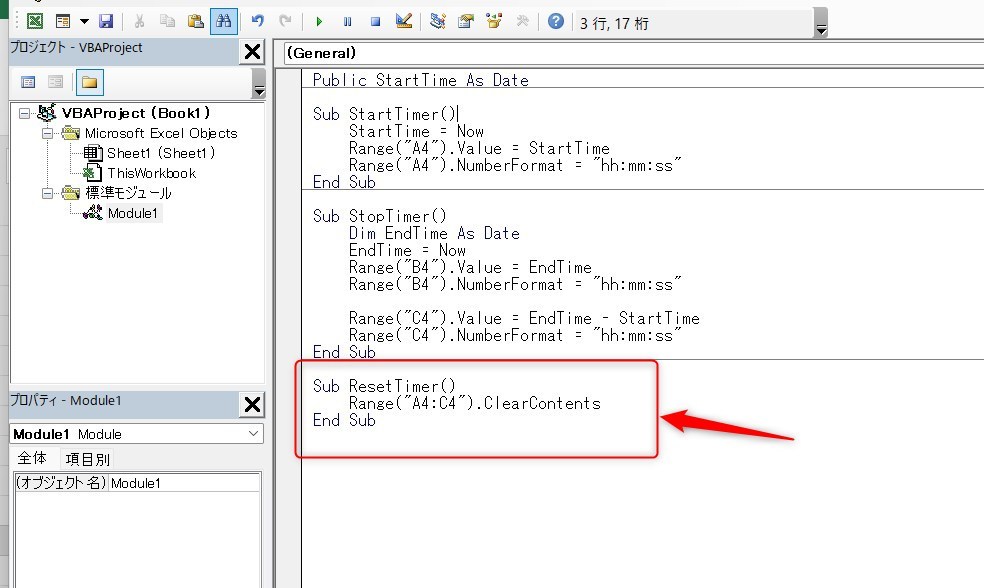Click the Sub ResetTimer() code line
The width and height of the screenshot is (984, 588).
click(384, 386)
